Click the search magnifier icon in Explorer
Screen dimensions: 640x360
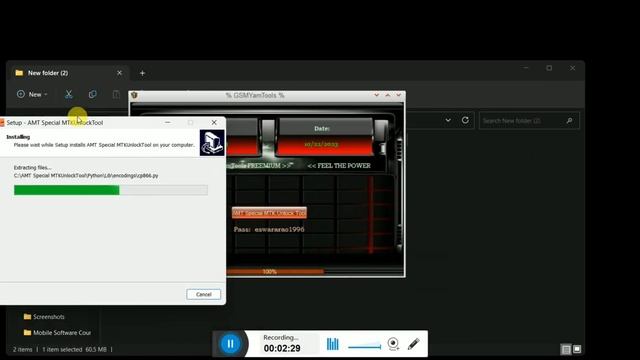click(x=569, y=121)
